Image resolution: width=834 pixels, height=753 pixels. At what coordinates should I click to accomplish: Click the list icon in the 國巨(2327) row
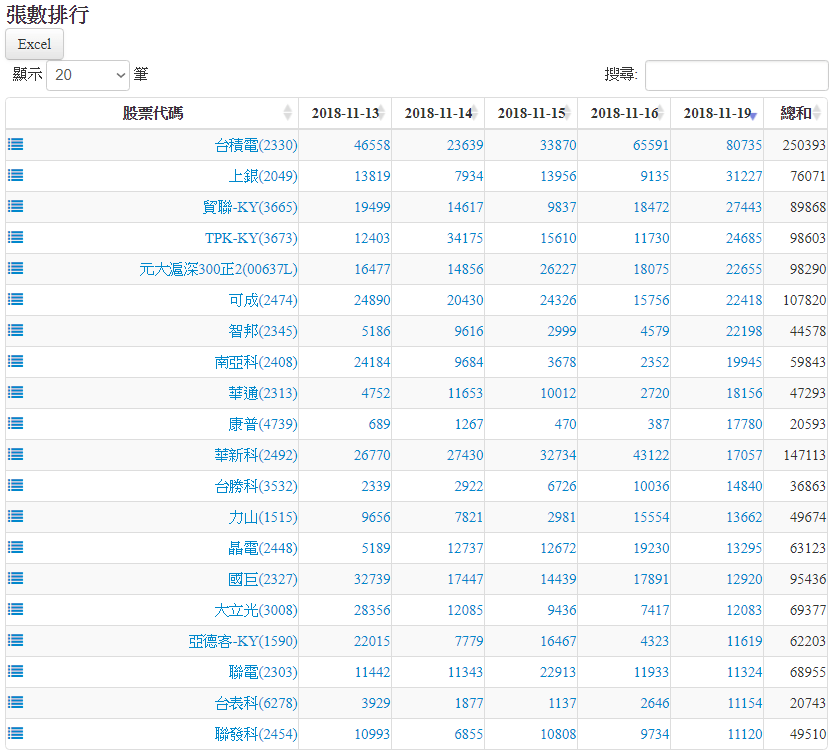[x=16, y=578]
